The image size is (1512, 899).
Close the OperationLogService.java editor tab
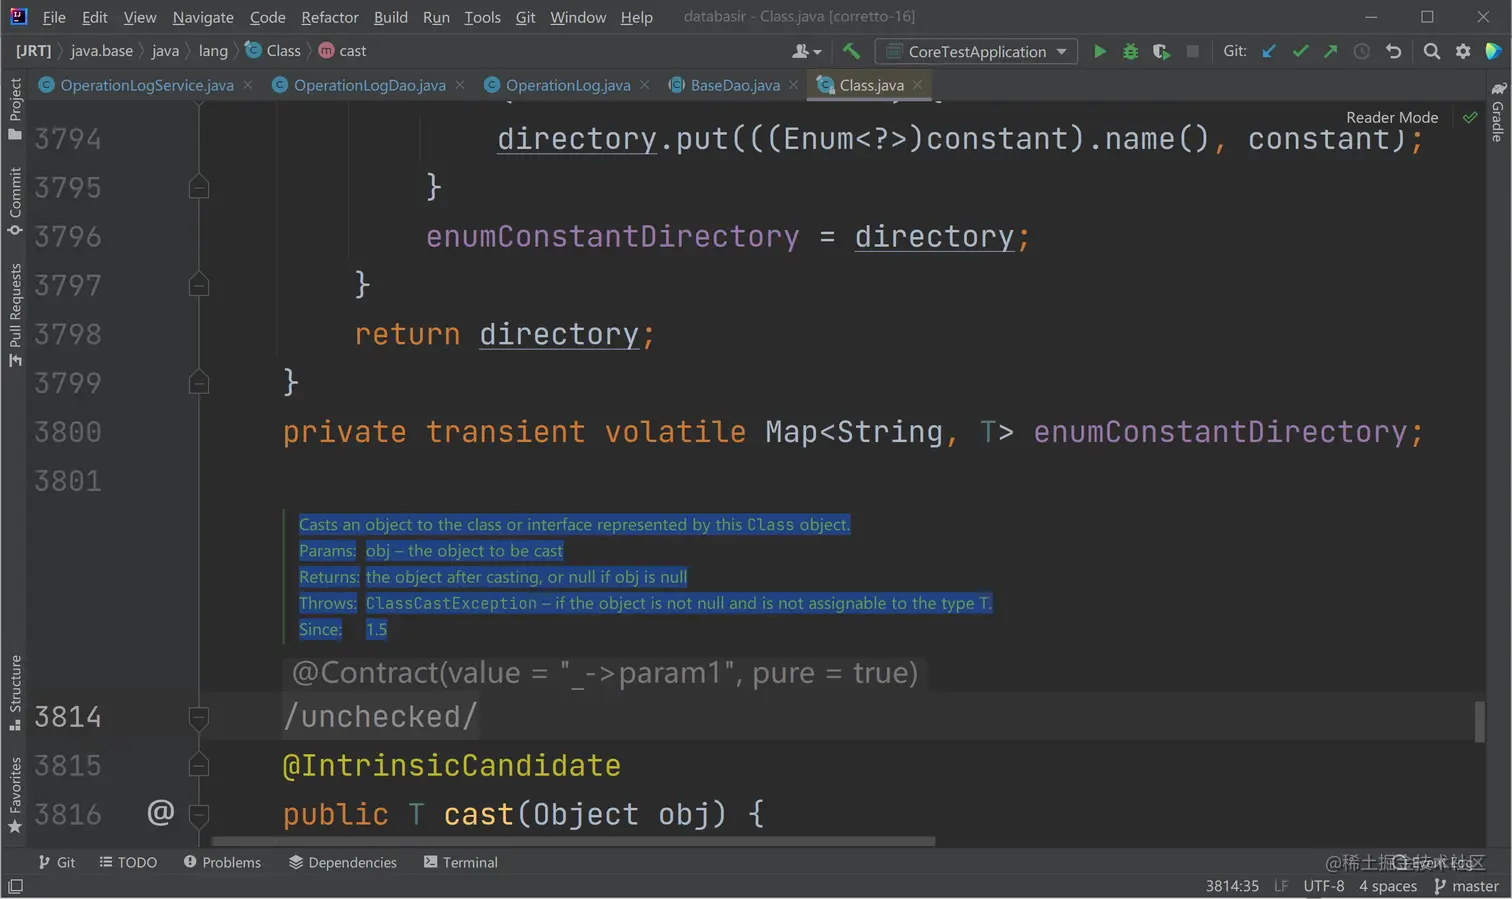[247, 85]
